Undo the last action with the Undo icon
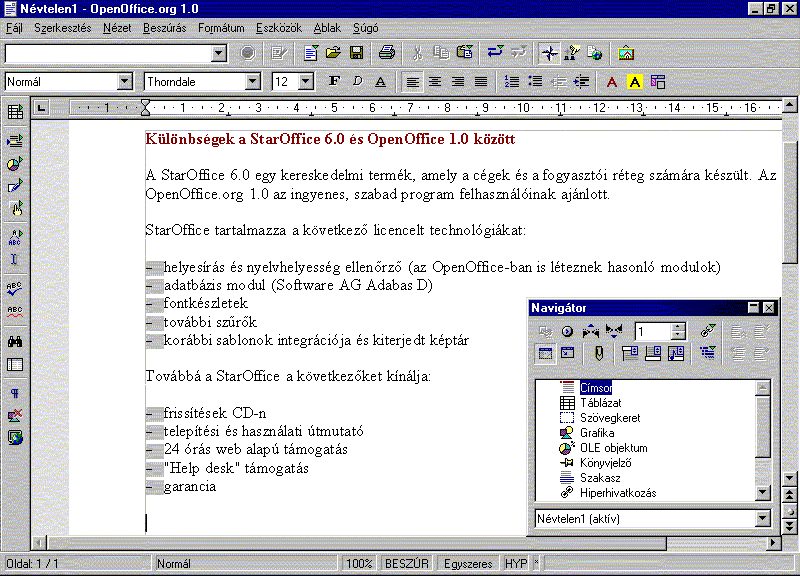This screenshot has height=576, width=800. point(495,53)
